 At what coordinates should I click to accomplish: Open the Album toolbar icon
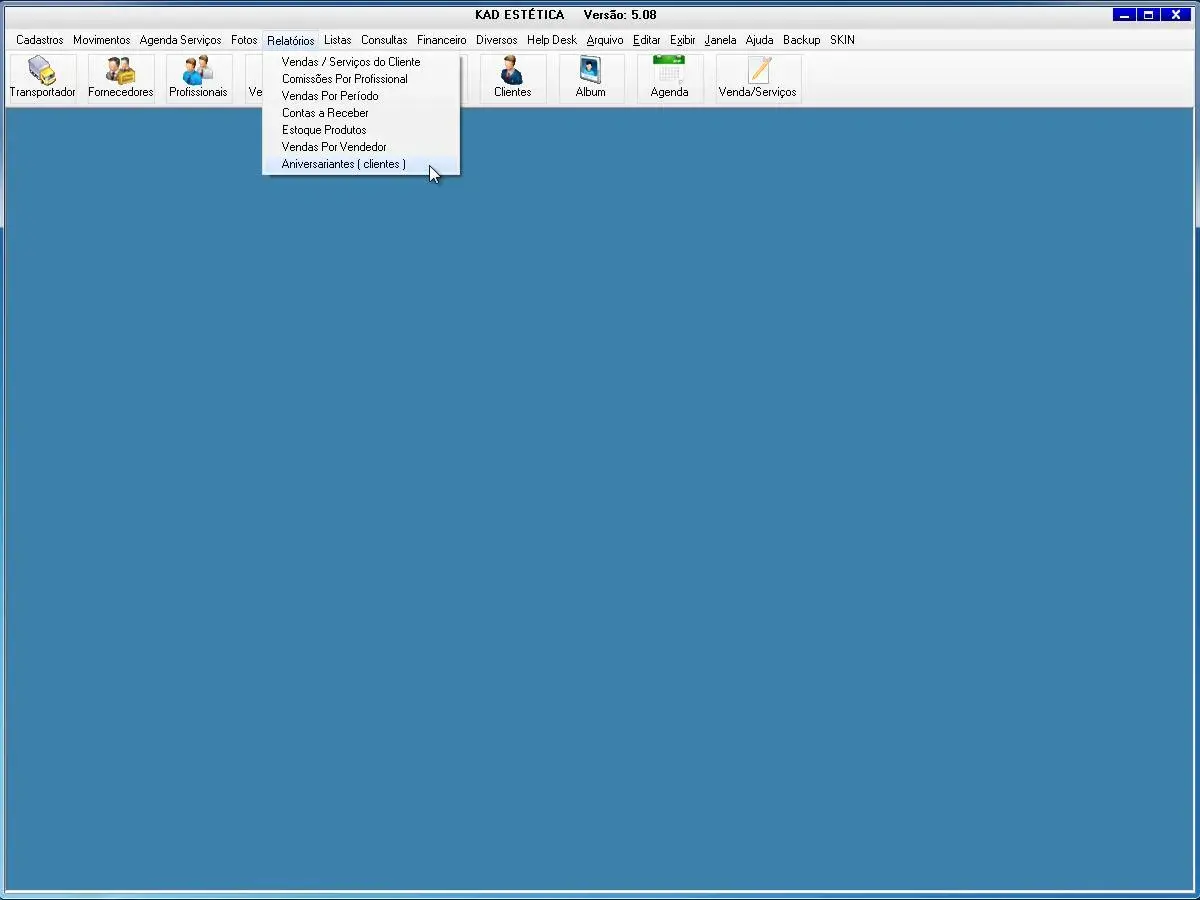(x=590, y=78)
